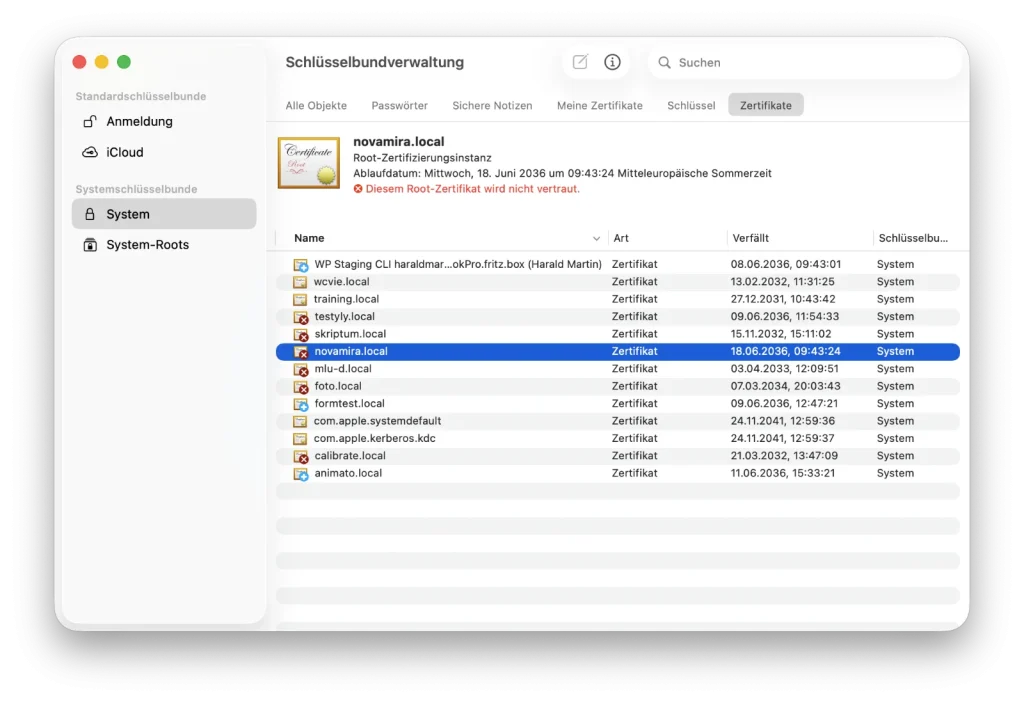Select novamira.local name in highlighted row

(351, 352)
